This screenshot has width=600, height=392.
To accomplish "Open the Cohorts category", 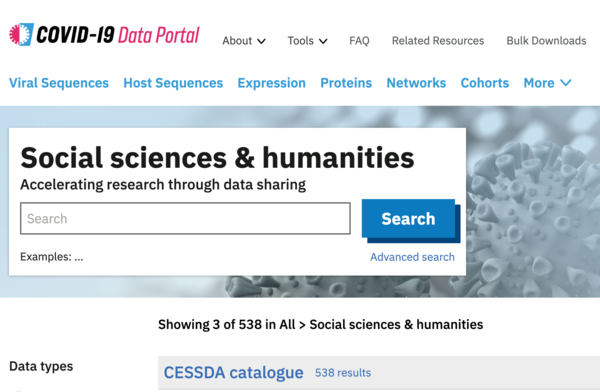I will (x=484, y=83).
